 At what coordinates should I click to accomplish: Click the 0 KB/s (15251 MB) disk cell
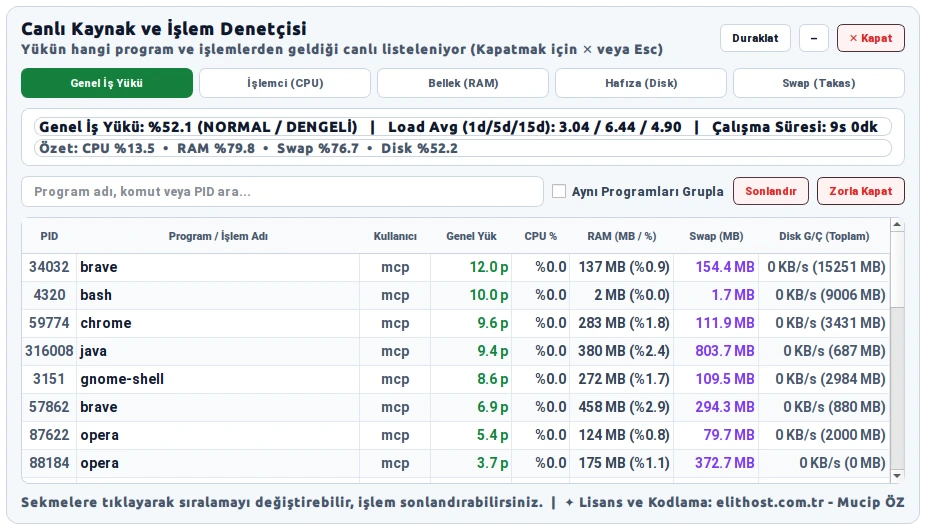(x=826, y=267)
